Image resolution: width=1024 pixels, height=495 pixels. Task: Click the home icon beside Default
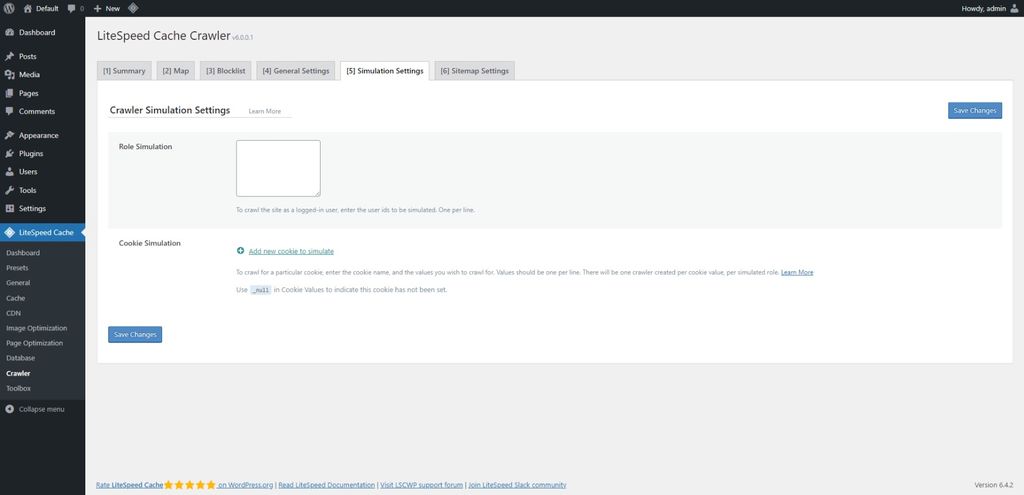click(27, 8)
